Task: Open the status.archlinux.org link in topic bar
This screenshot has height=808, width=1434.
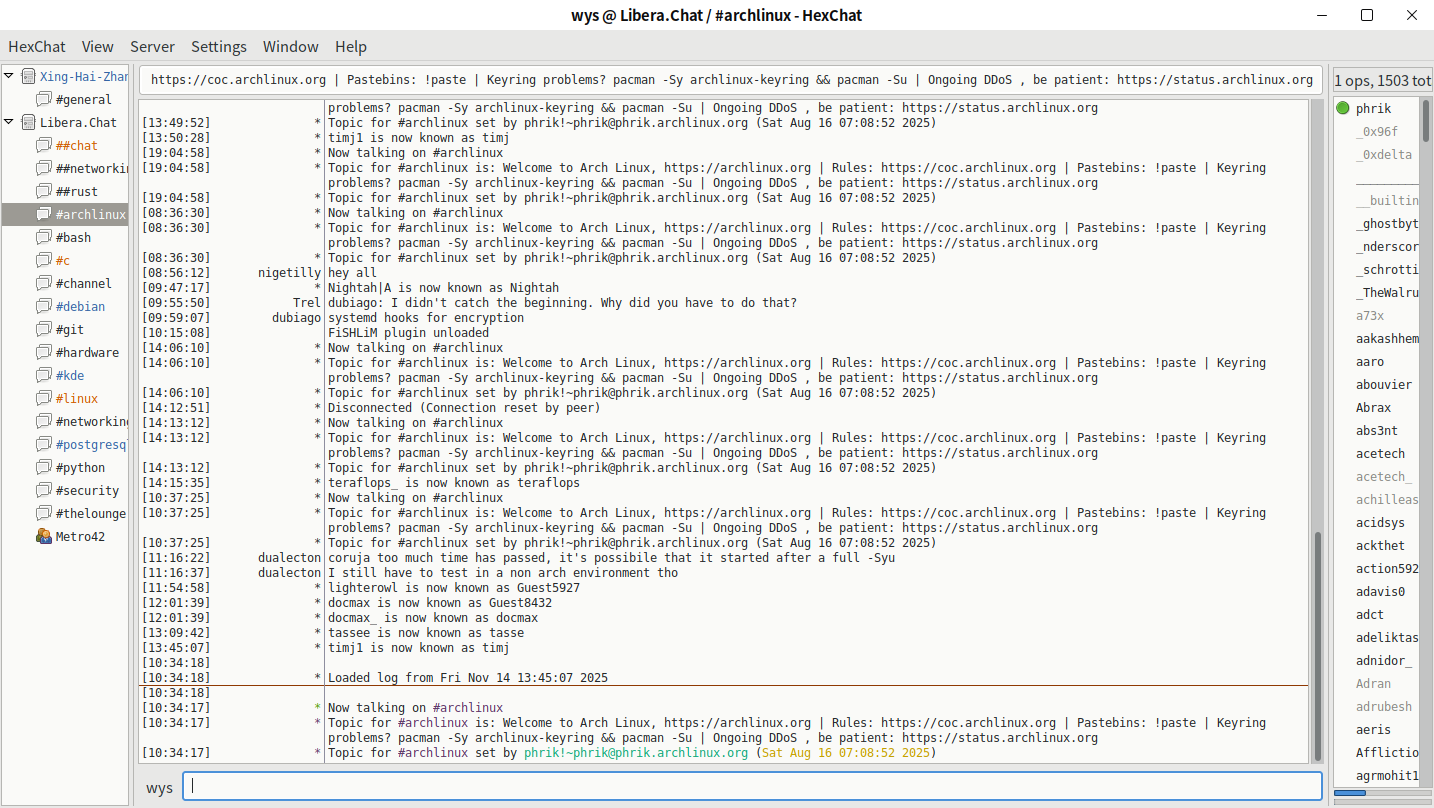Action: click(1214, 80)
